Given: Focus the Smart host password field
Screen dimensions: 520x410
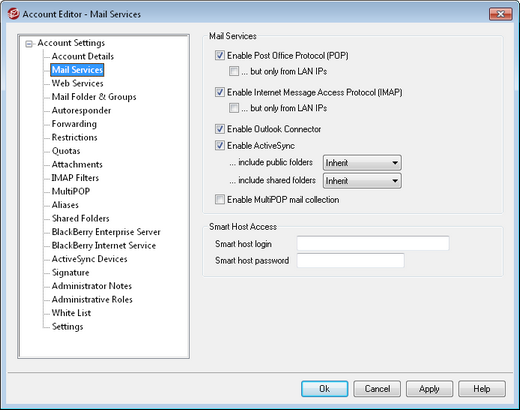Looking at the screenshot, I should pos(351,260).
